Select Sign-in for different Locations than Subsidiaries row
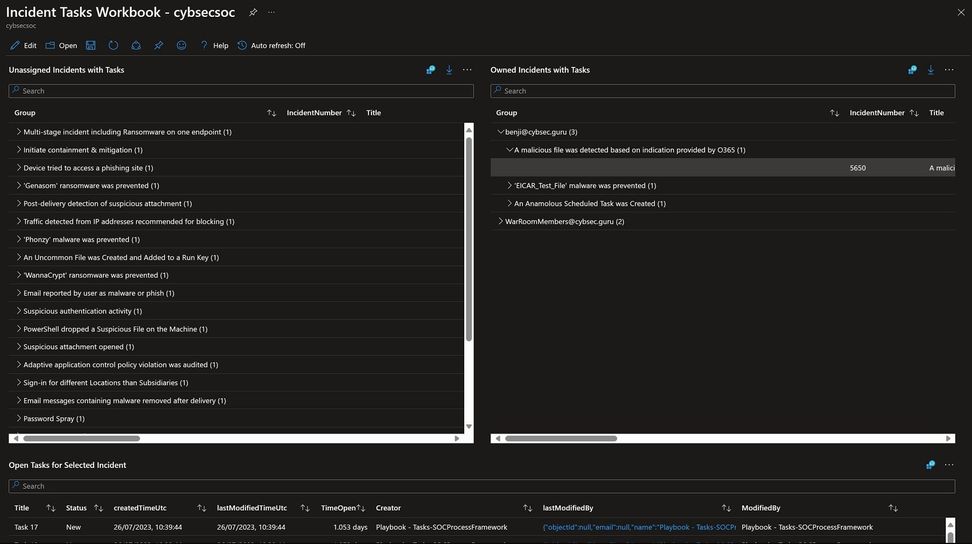Image resolution: width=972 pixels, height=544 pixels. pos(236,382)
